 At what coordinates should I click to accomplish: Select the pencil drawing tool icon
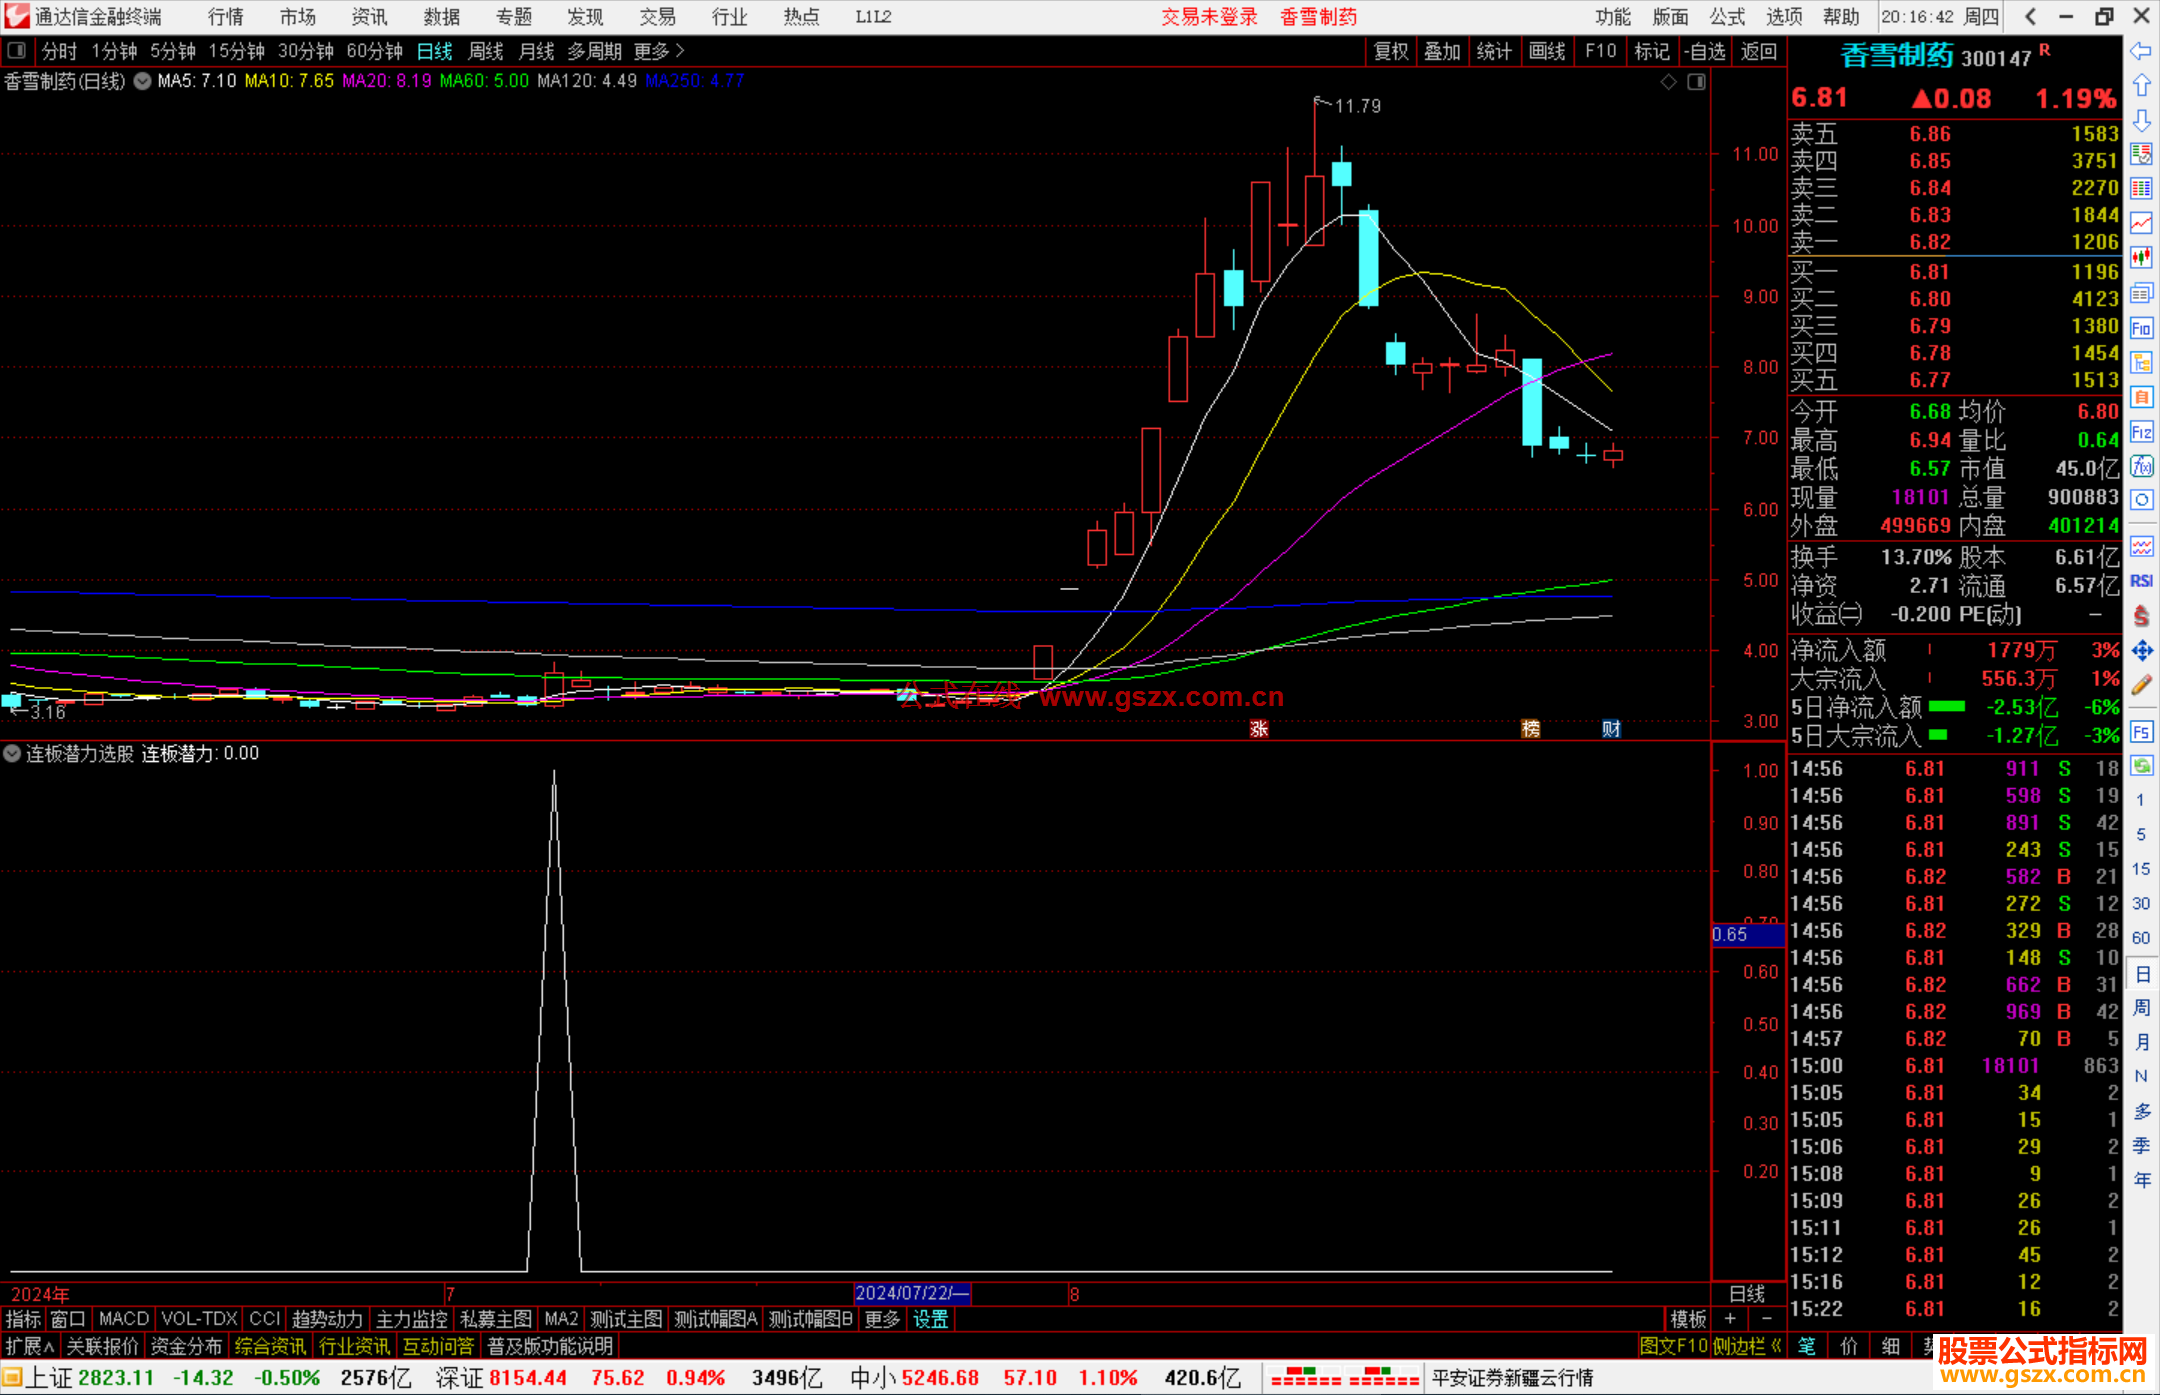click(2141, 686)
